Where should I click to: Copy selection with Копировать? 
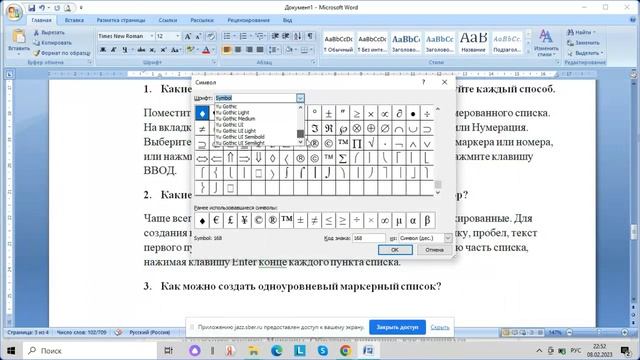tap(52, 42)
